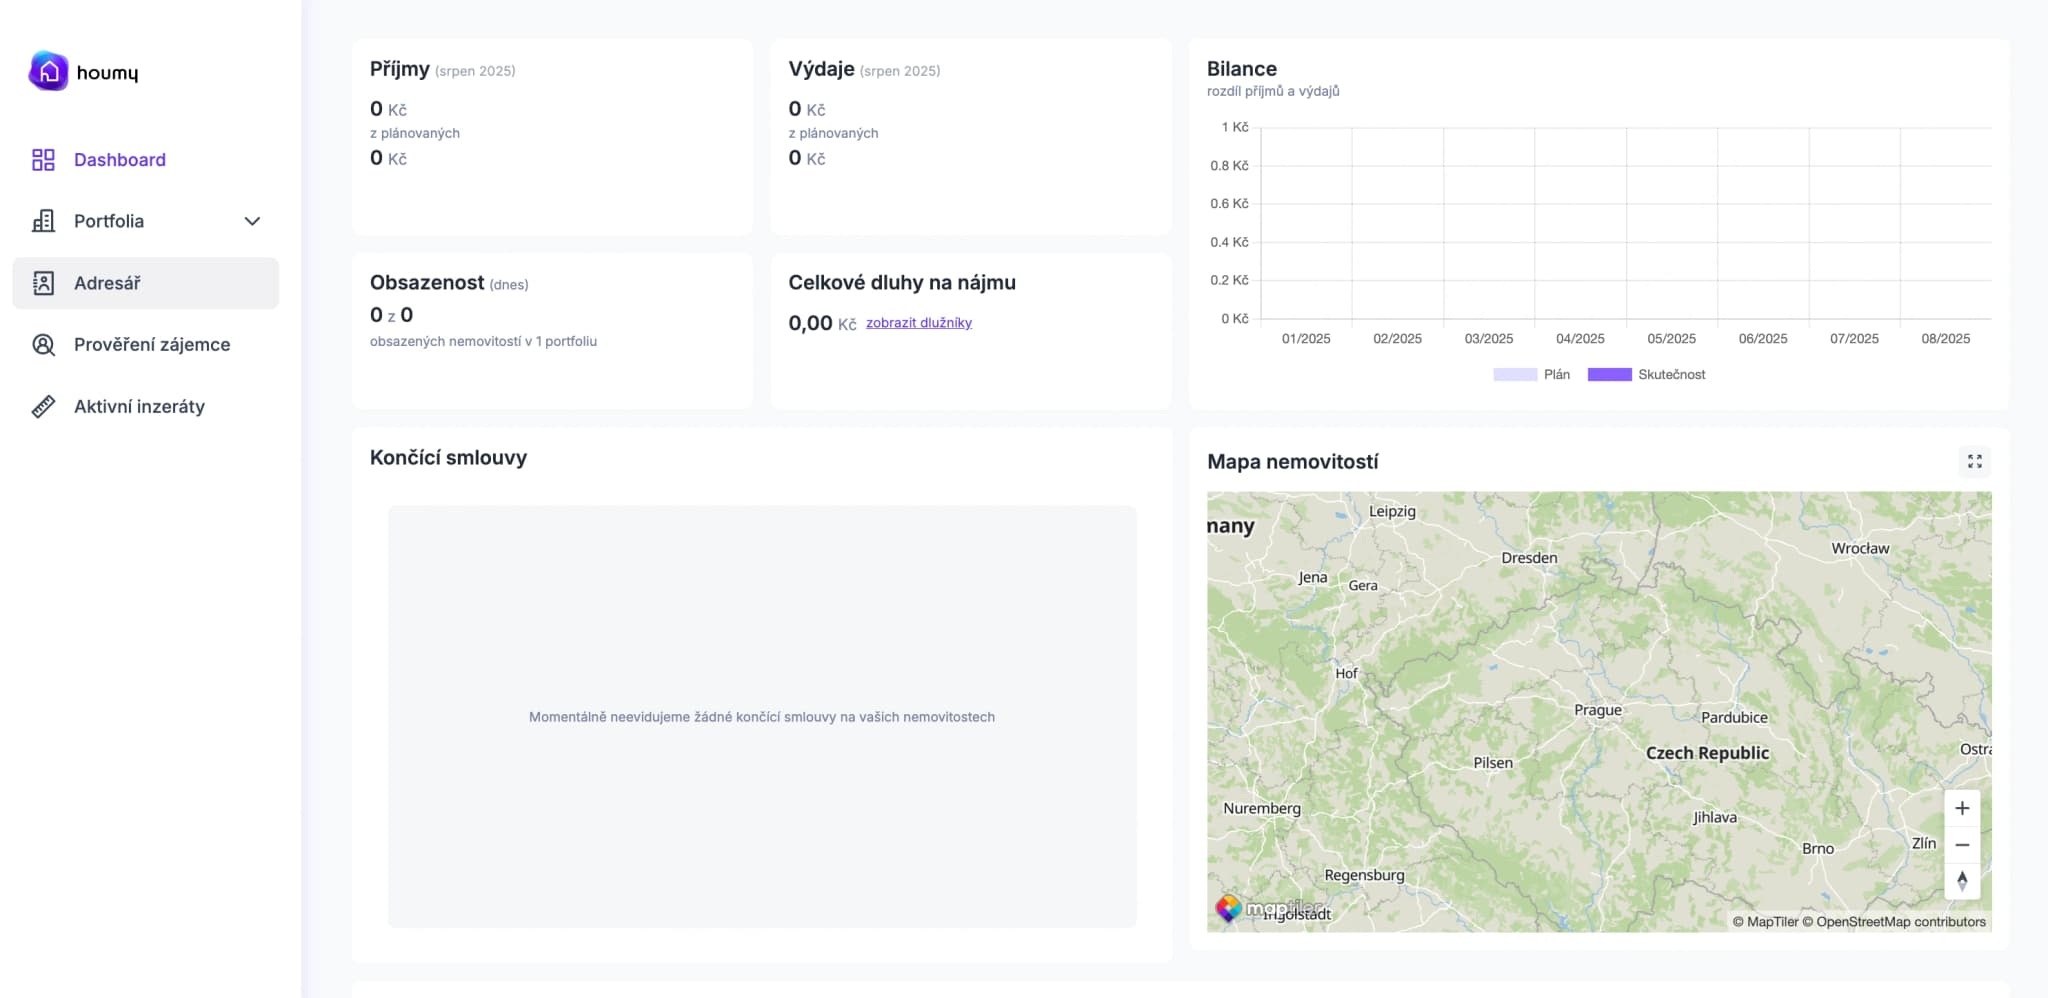The width and height of the screenshot is (2048, 998).
Task: Select the Adresář menu entry
Action: 106,283
